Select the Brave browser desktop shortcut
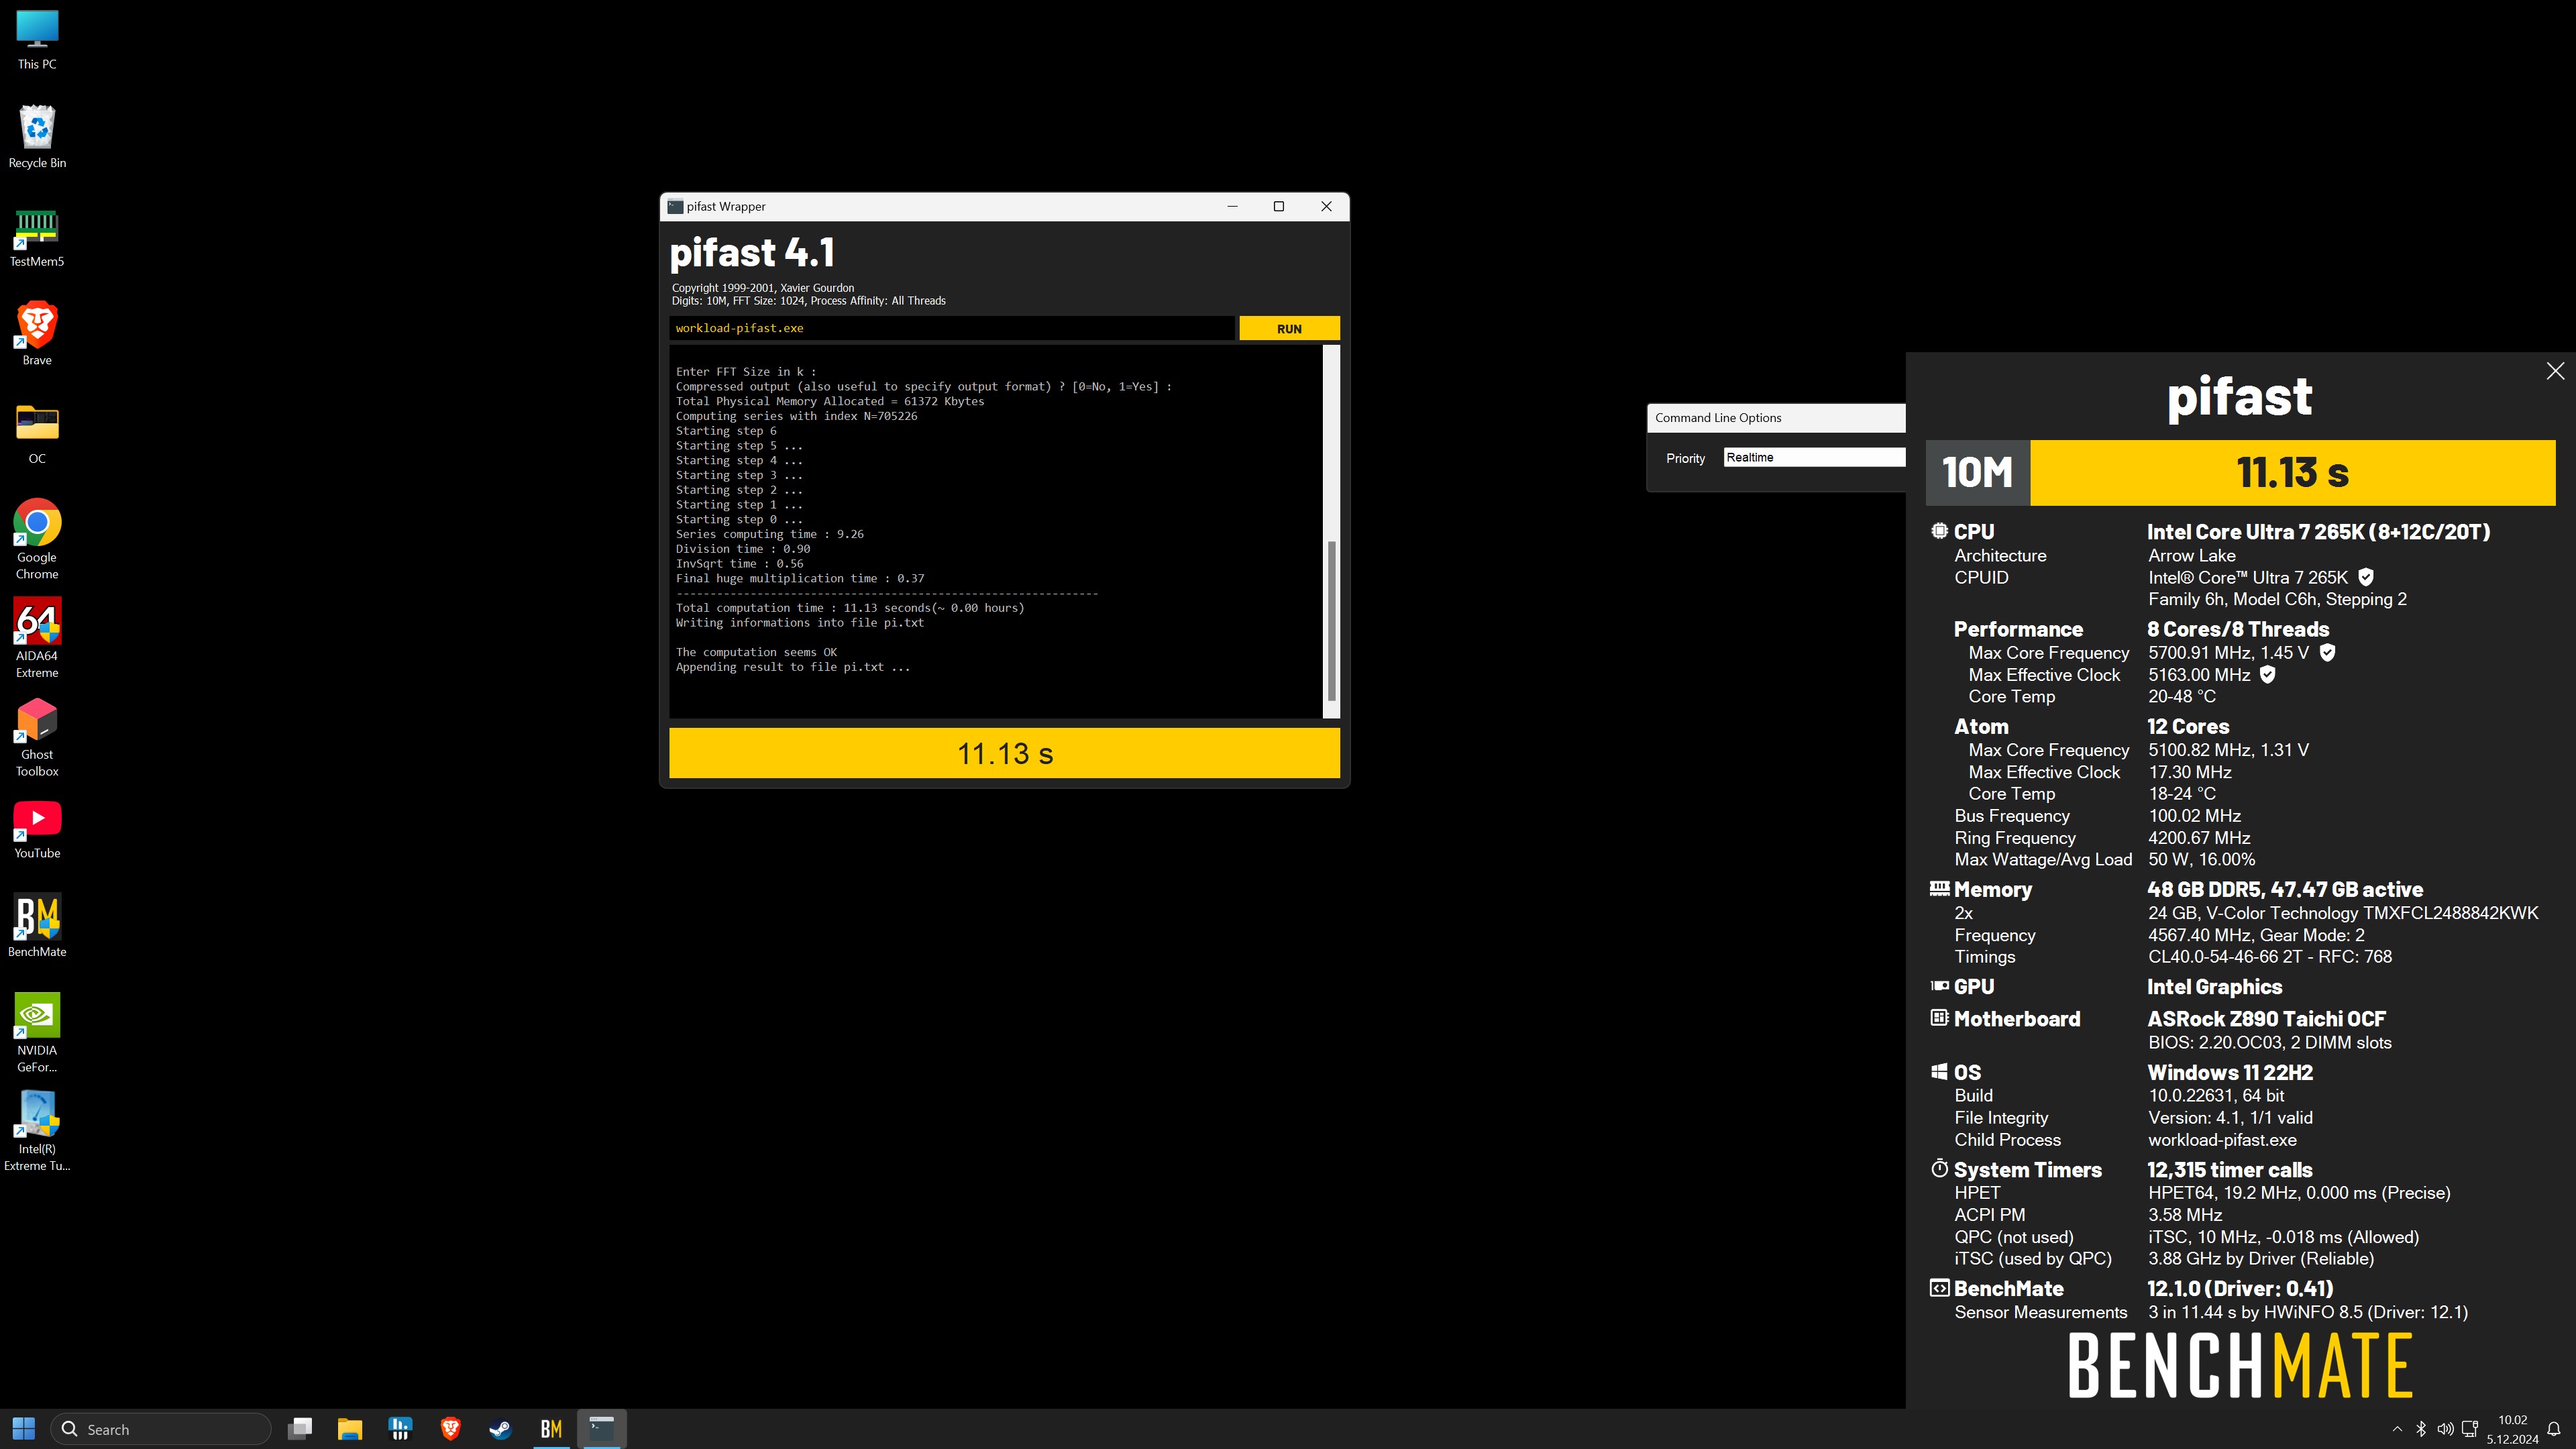The image size is (2576, 1449). click(37, 334)
